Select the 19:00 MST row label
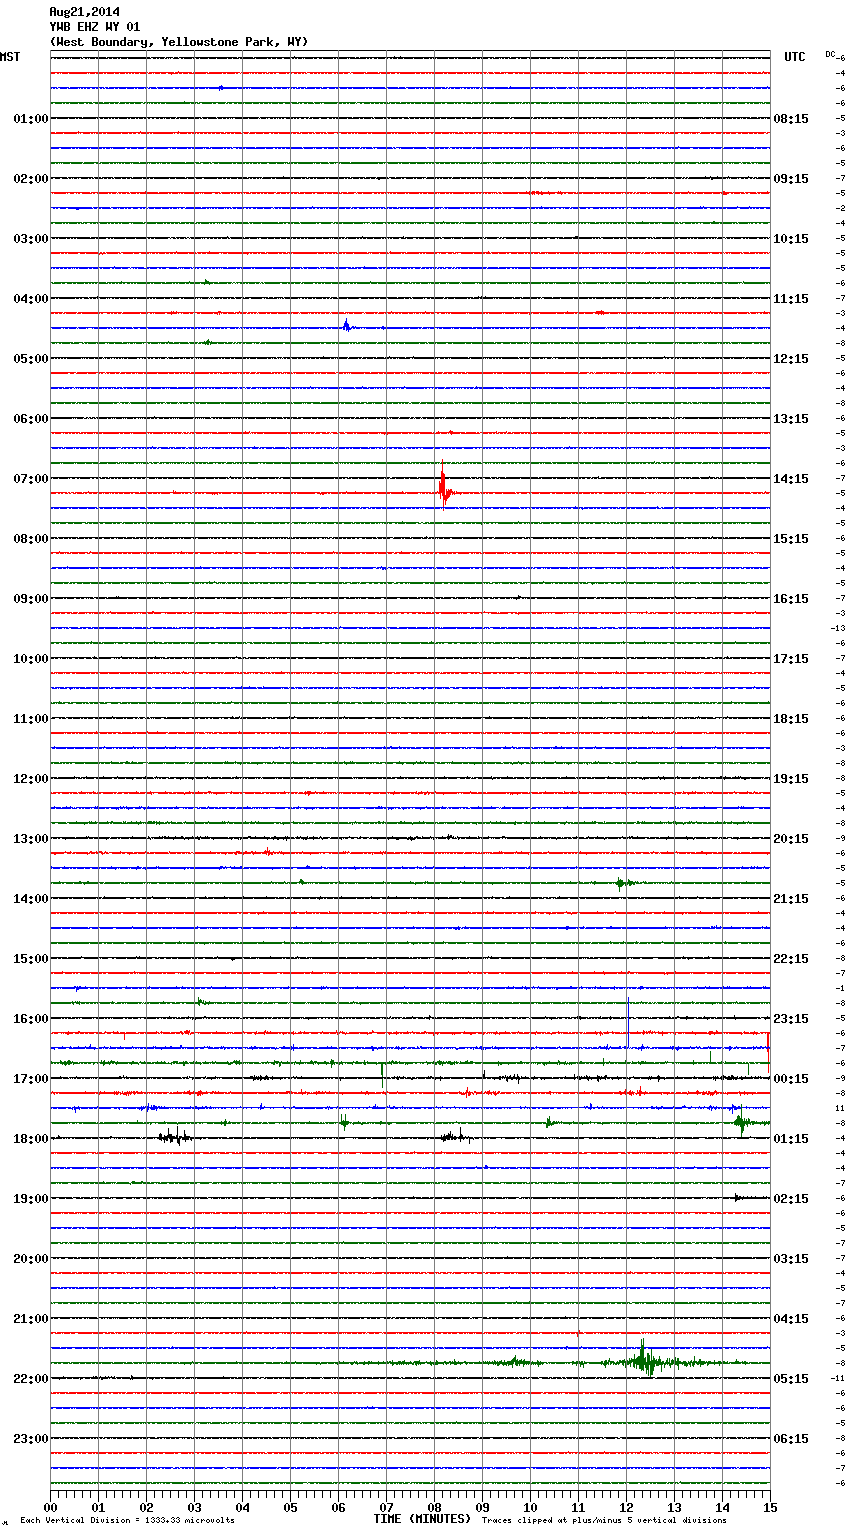 tap(30, 1199)
